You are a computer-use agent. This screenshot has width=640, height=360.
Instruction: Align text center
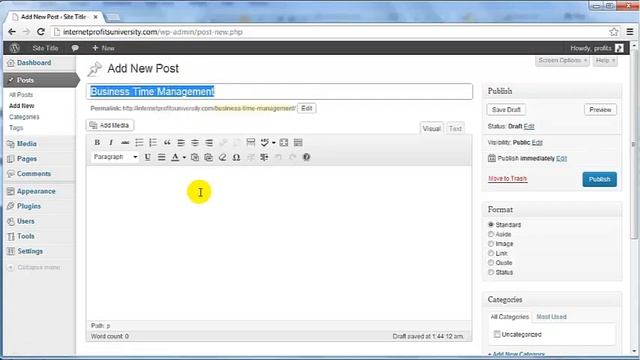click(195, 142)
